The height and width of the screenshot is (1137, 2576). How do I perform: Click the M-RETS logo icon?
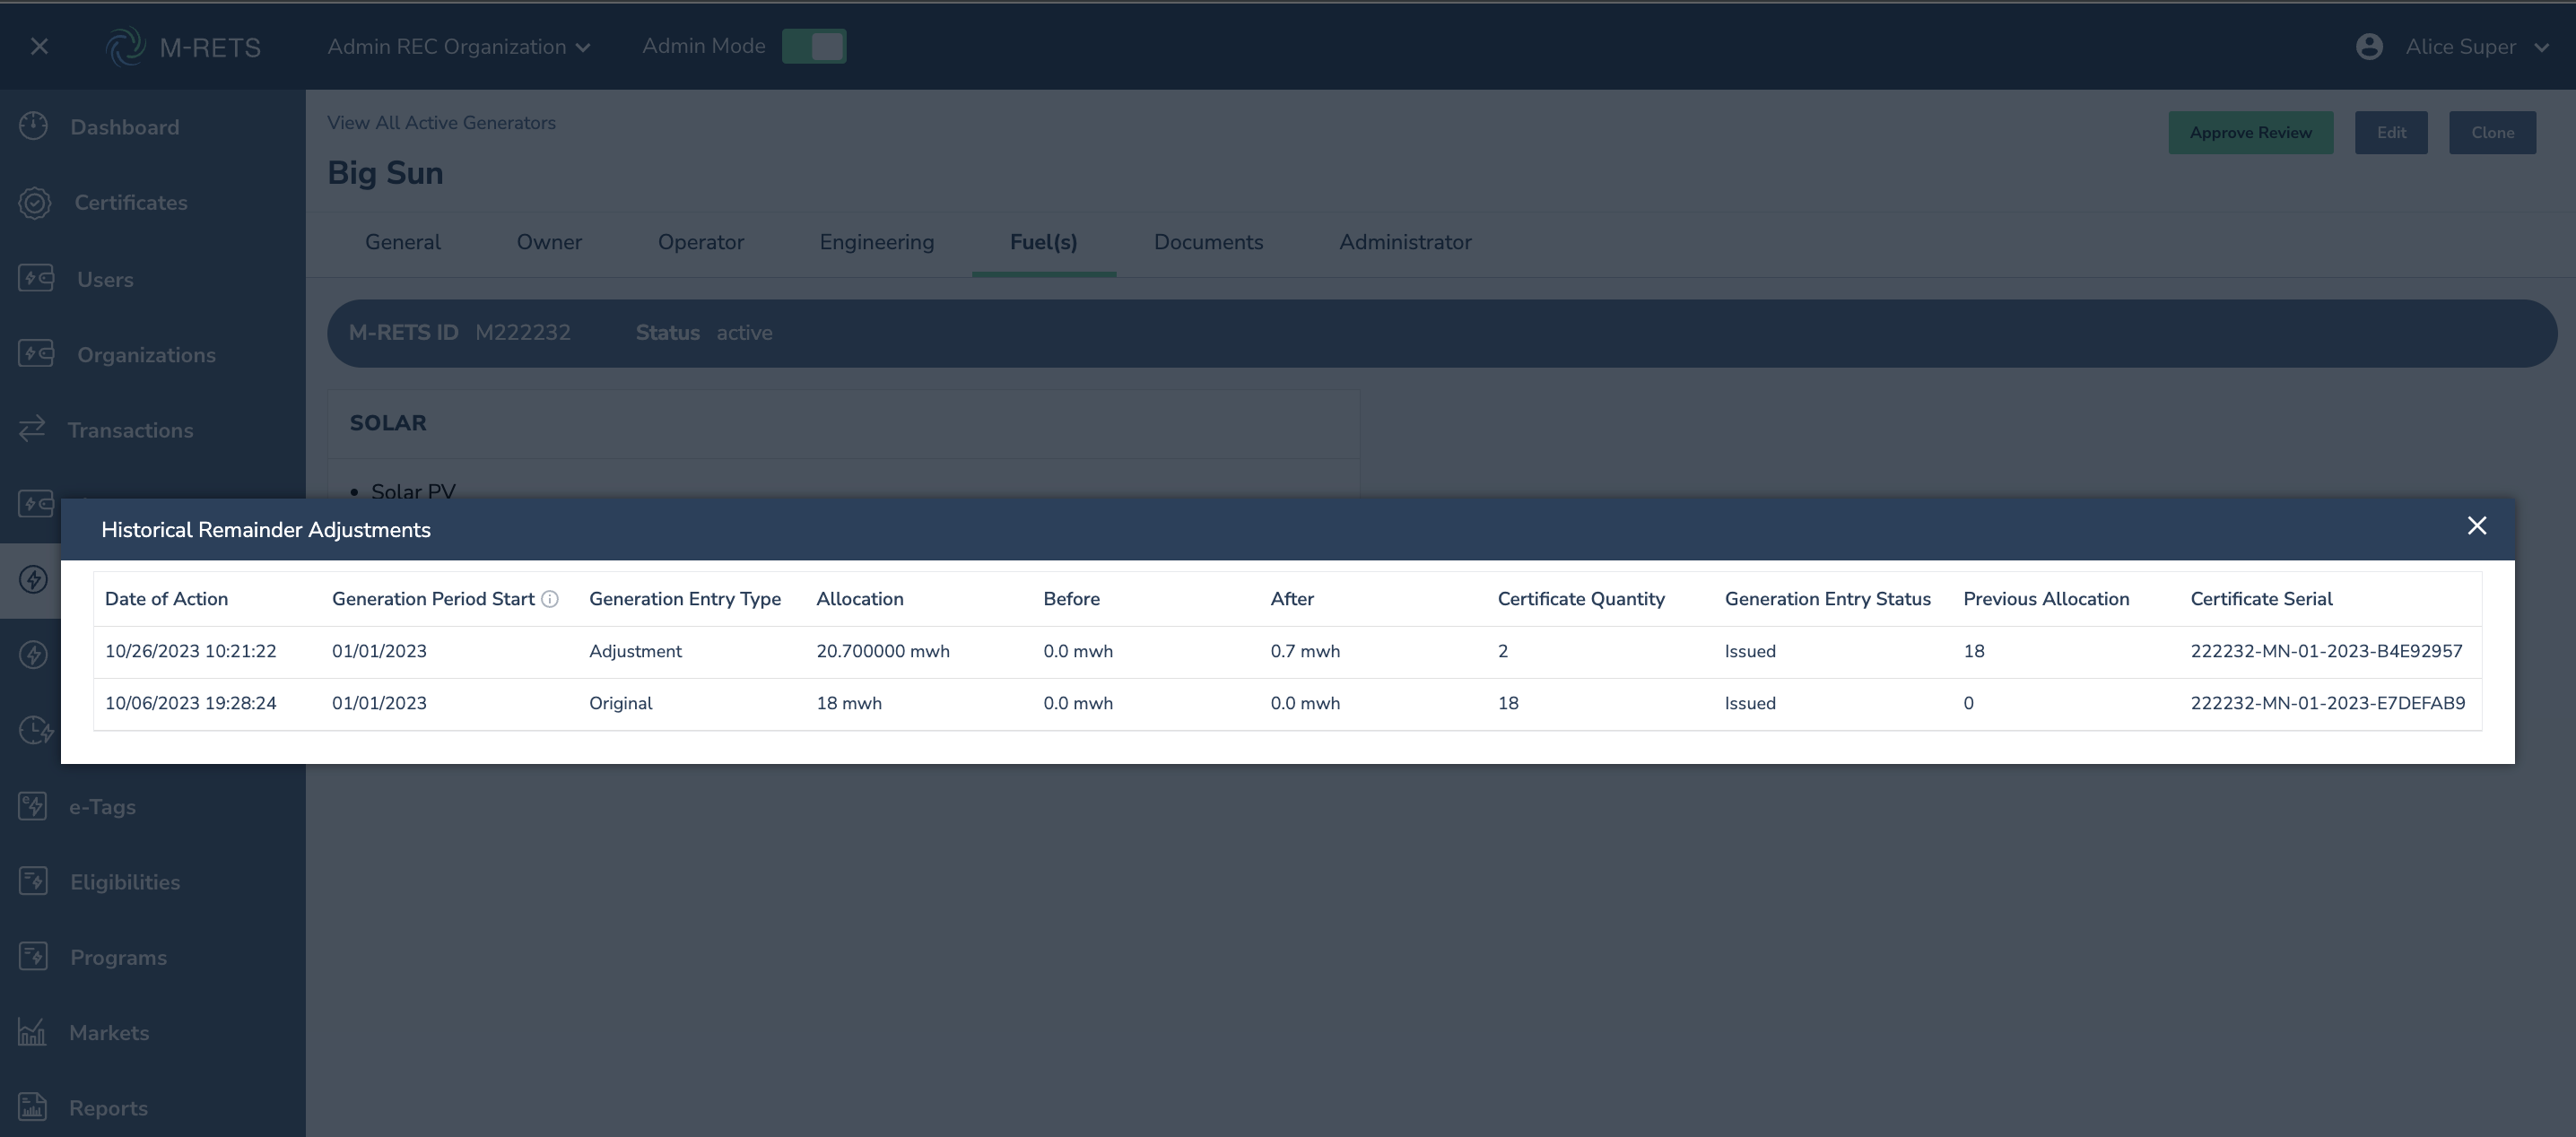[126, 46]
